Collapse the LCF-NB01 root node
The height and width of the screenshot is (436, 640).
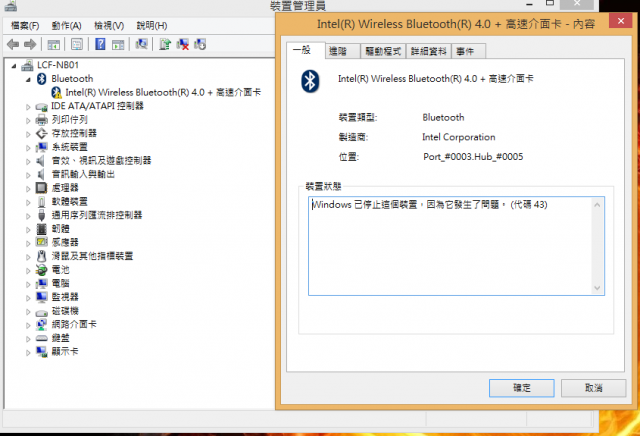[x=14, y=66]
